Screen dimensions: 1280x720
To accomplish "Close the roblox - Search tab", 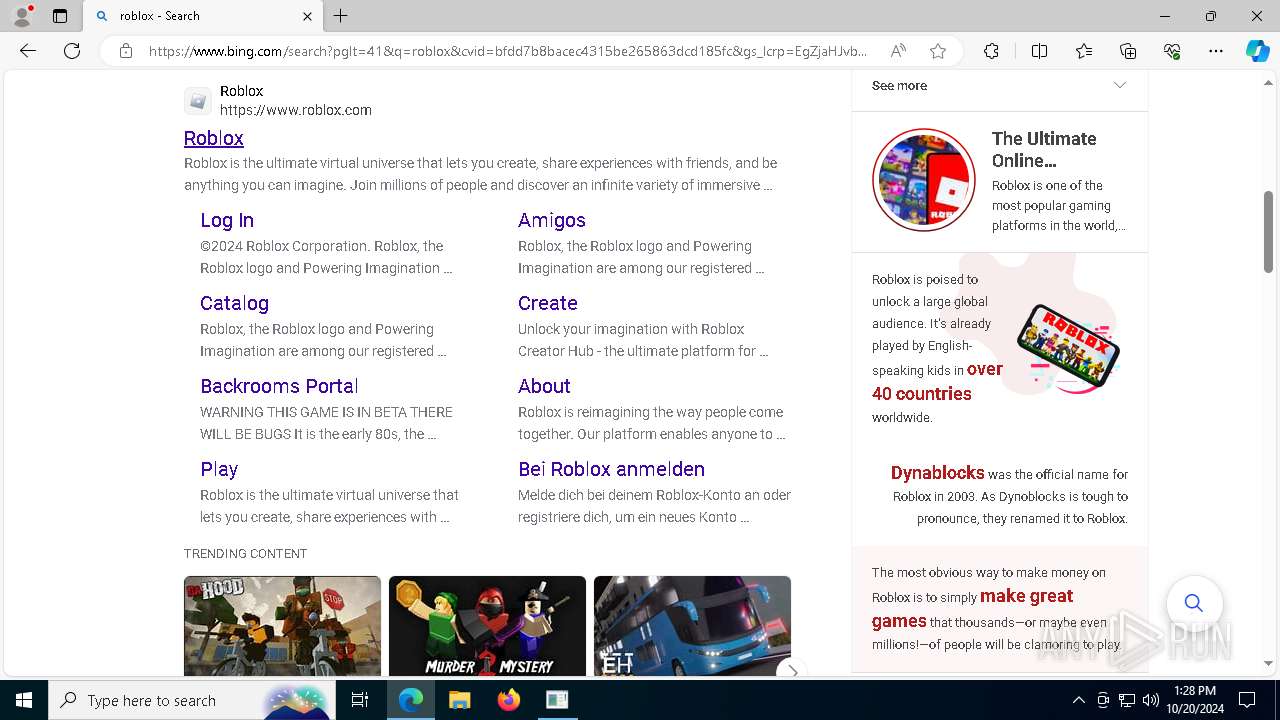I will point(307,16).
